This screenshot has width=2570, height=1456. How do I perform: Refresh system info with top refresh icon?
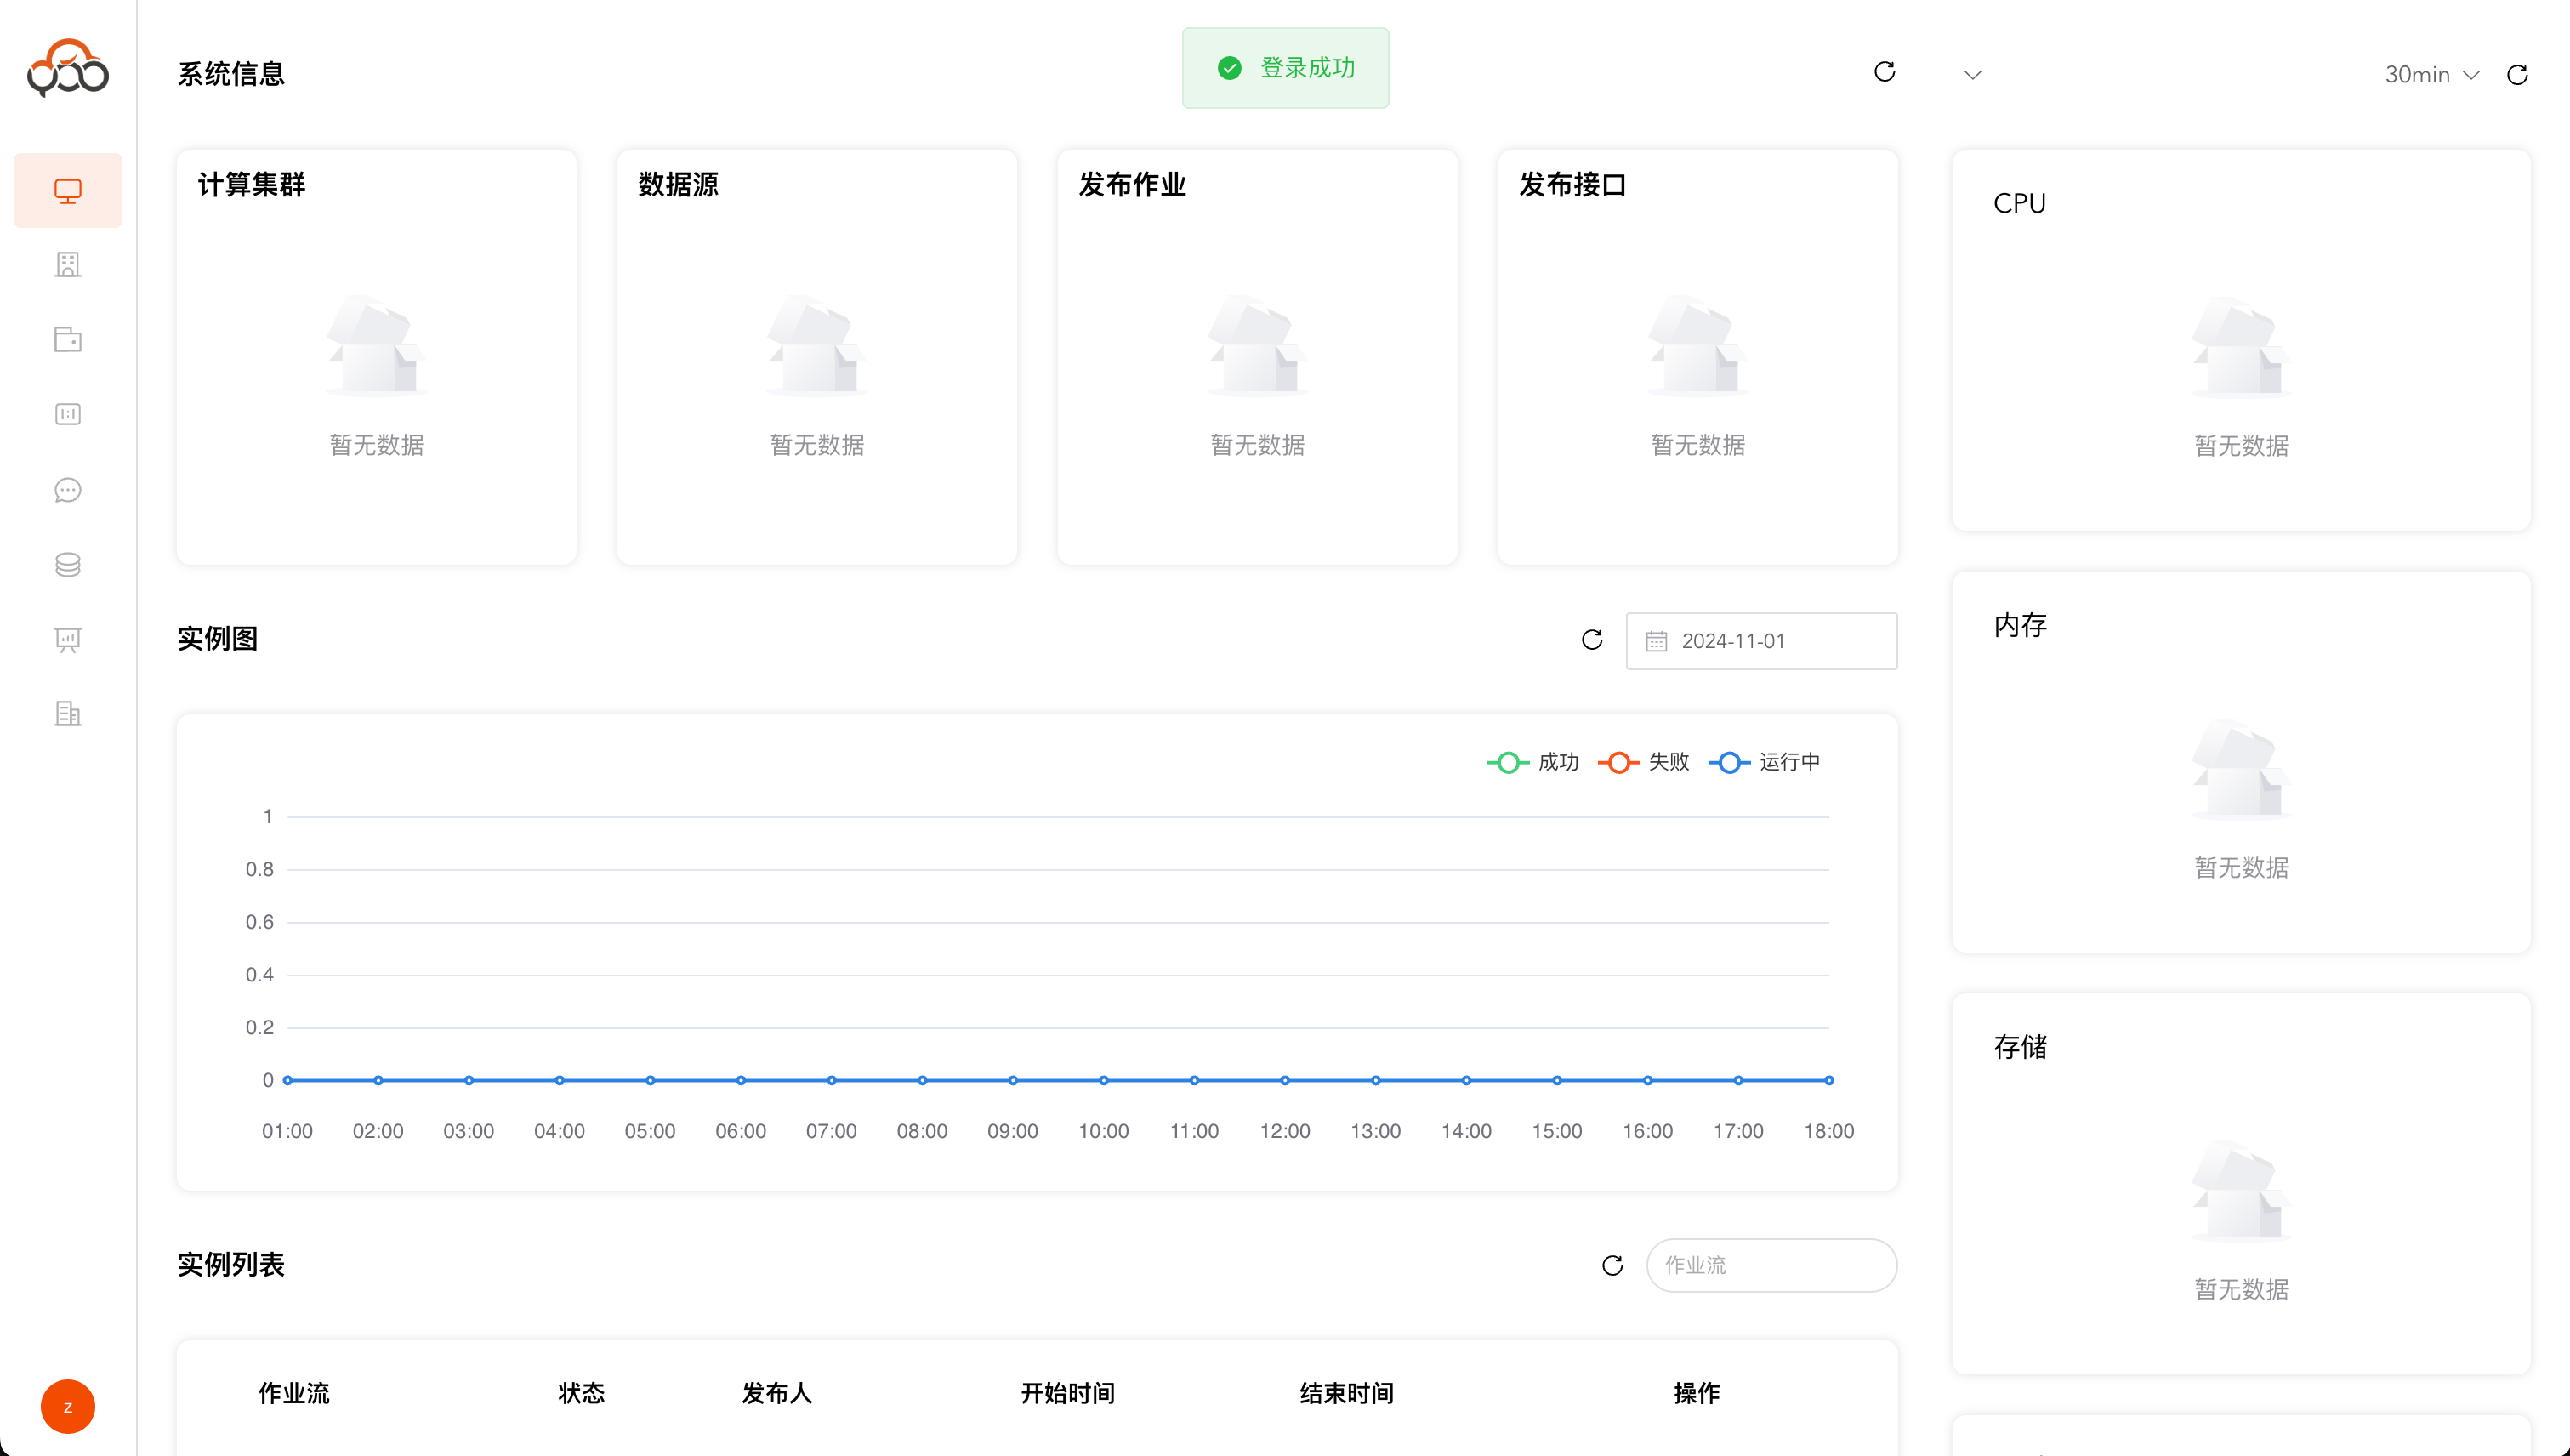point(1884,72)
